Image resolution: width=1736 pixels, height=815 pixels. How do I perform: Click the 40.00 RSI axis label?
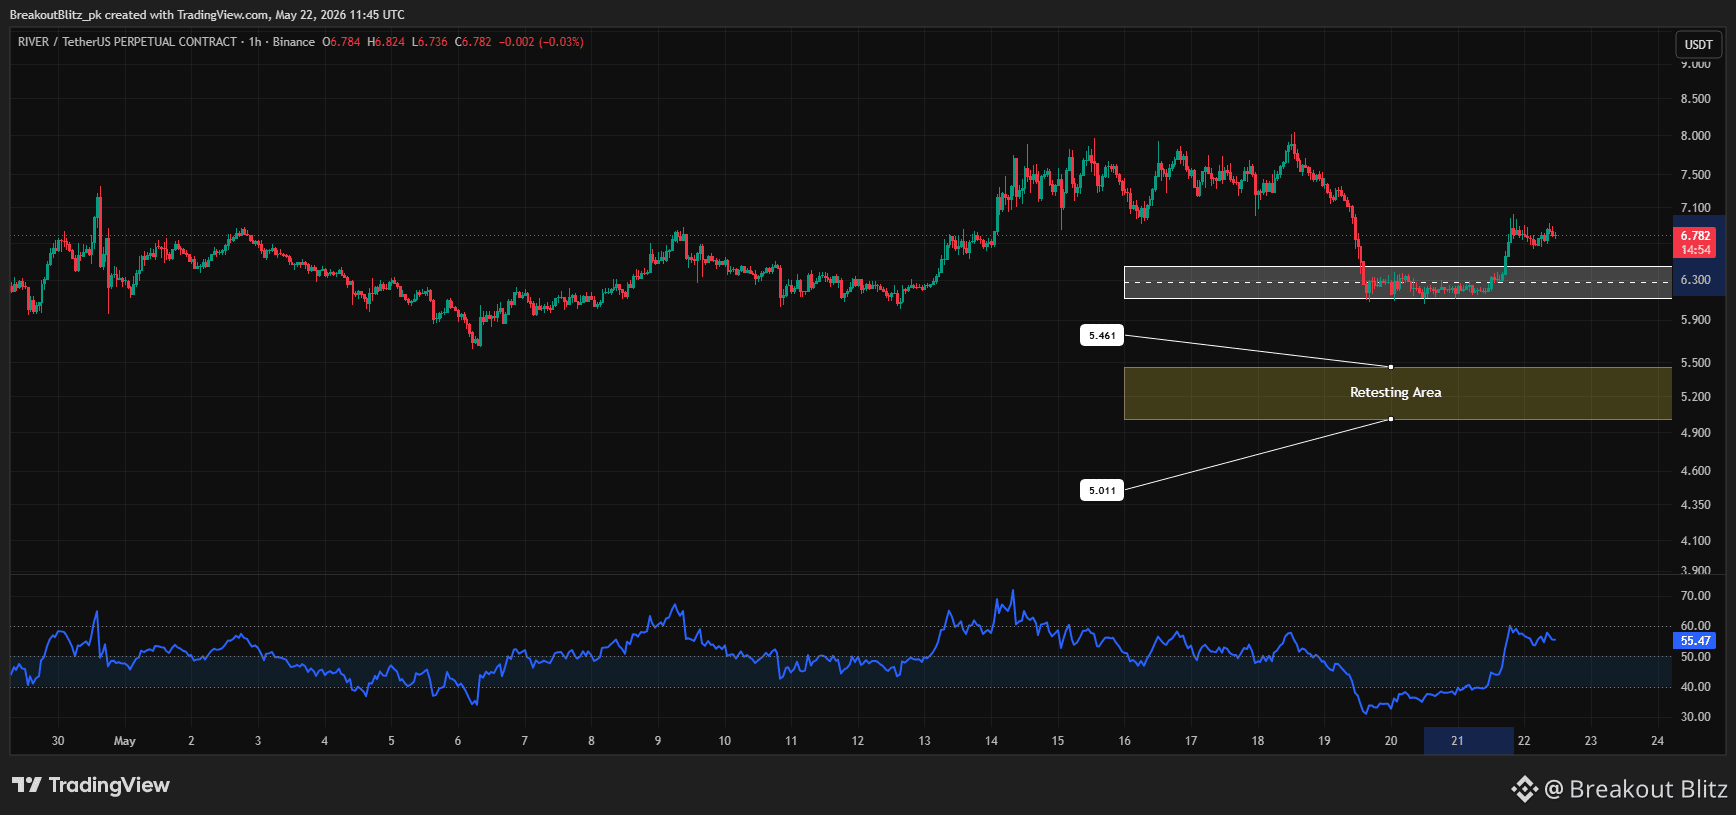coord(1695,687)
